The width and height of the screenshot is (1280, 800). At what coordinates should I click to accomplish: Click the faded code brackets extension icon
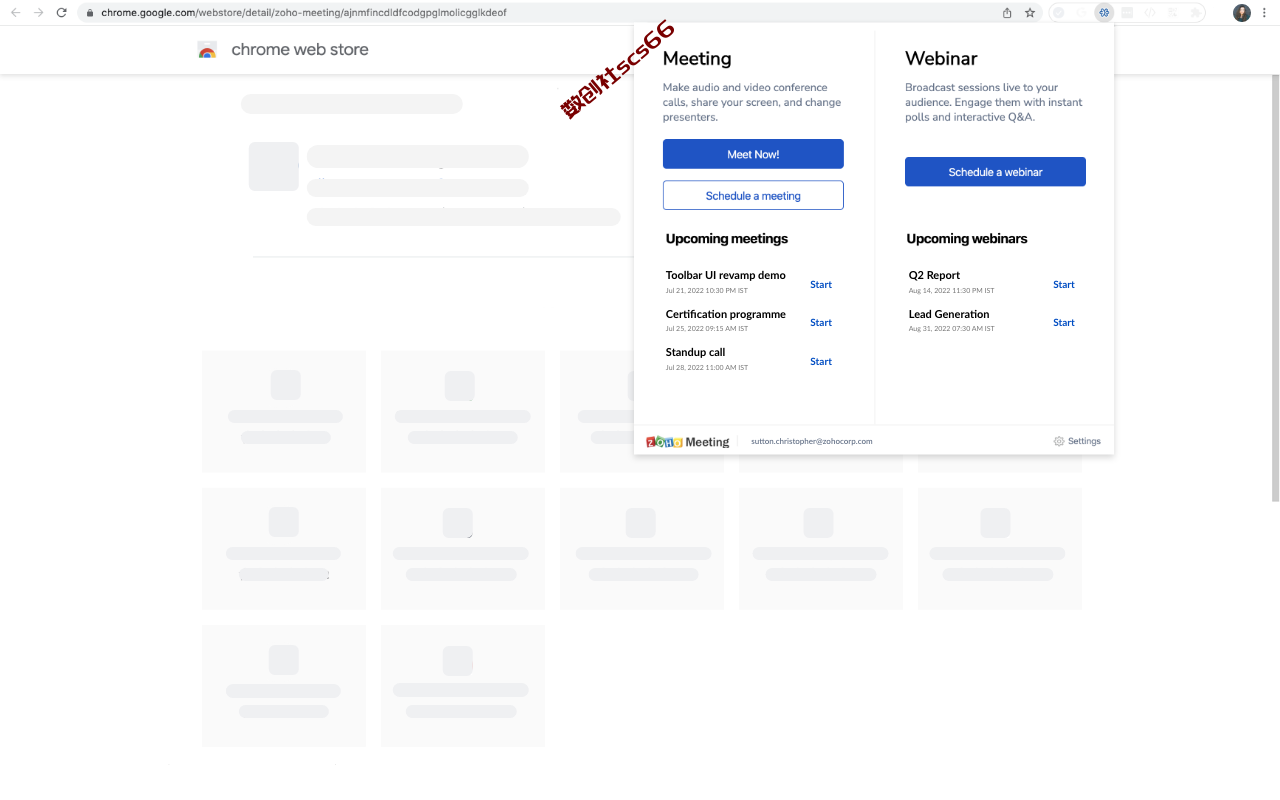click(x=1150, y=13)
